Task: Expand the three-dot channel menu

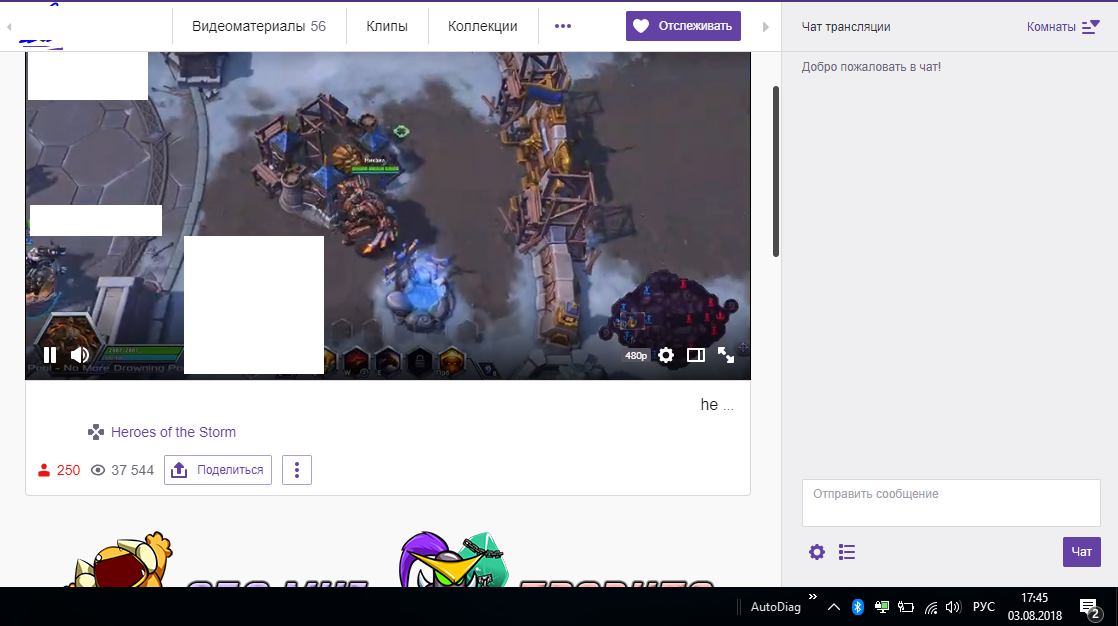Action: tap(563, 27)
